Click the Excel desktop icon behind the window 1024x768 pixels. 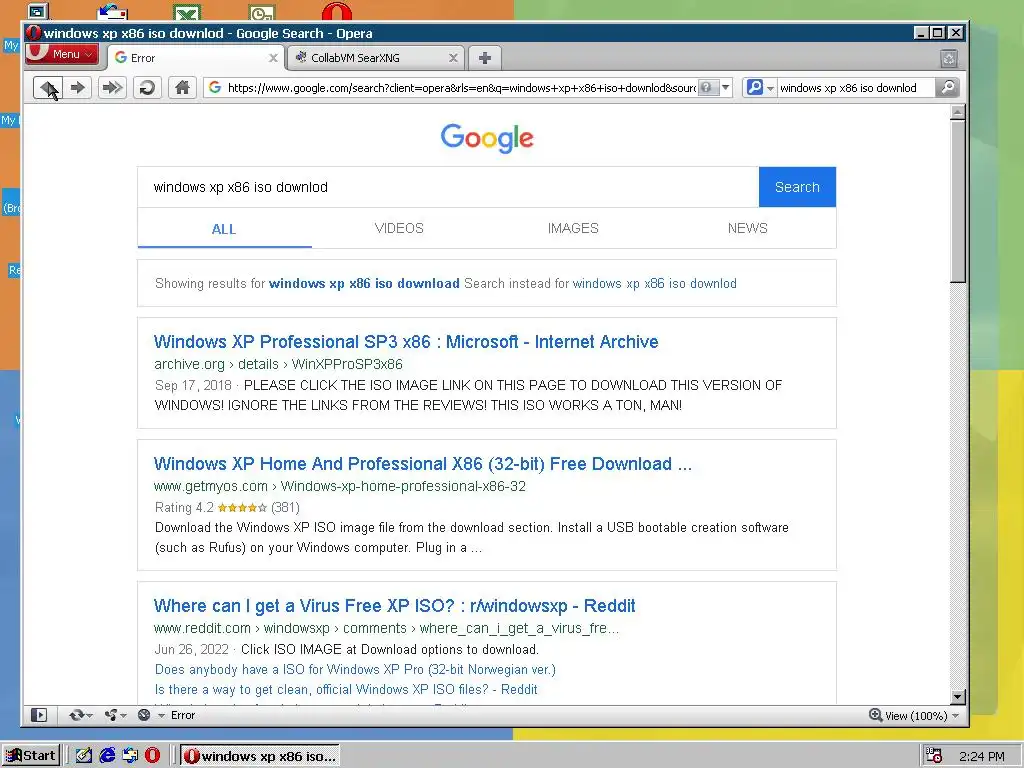[x=187, y=12]
